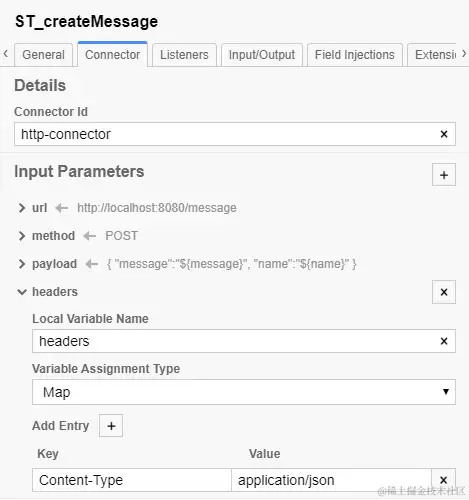Add a new map entry

pos(111,426)
